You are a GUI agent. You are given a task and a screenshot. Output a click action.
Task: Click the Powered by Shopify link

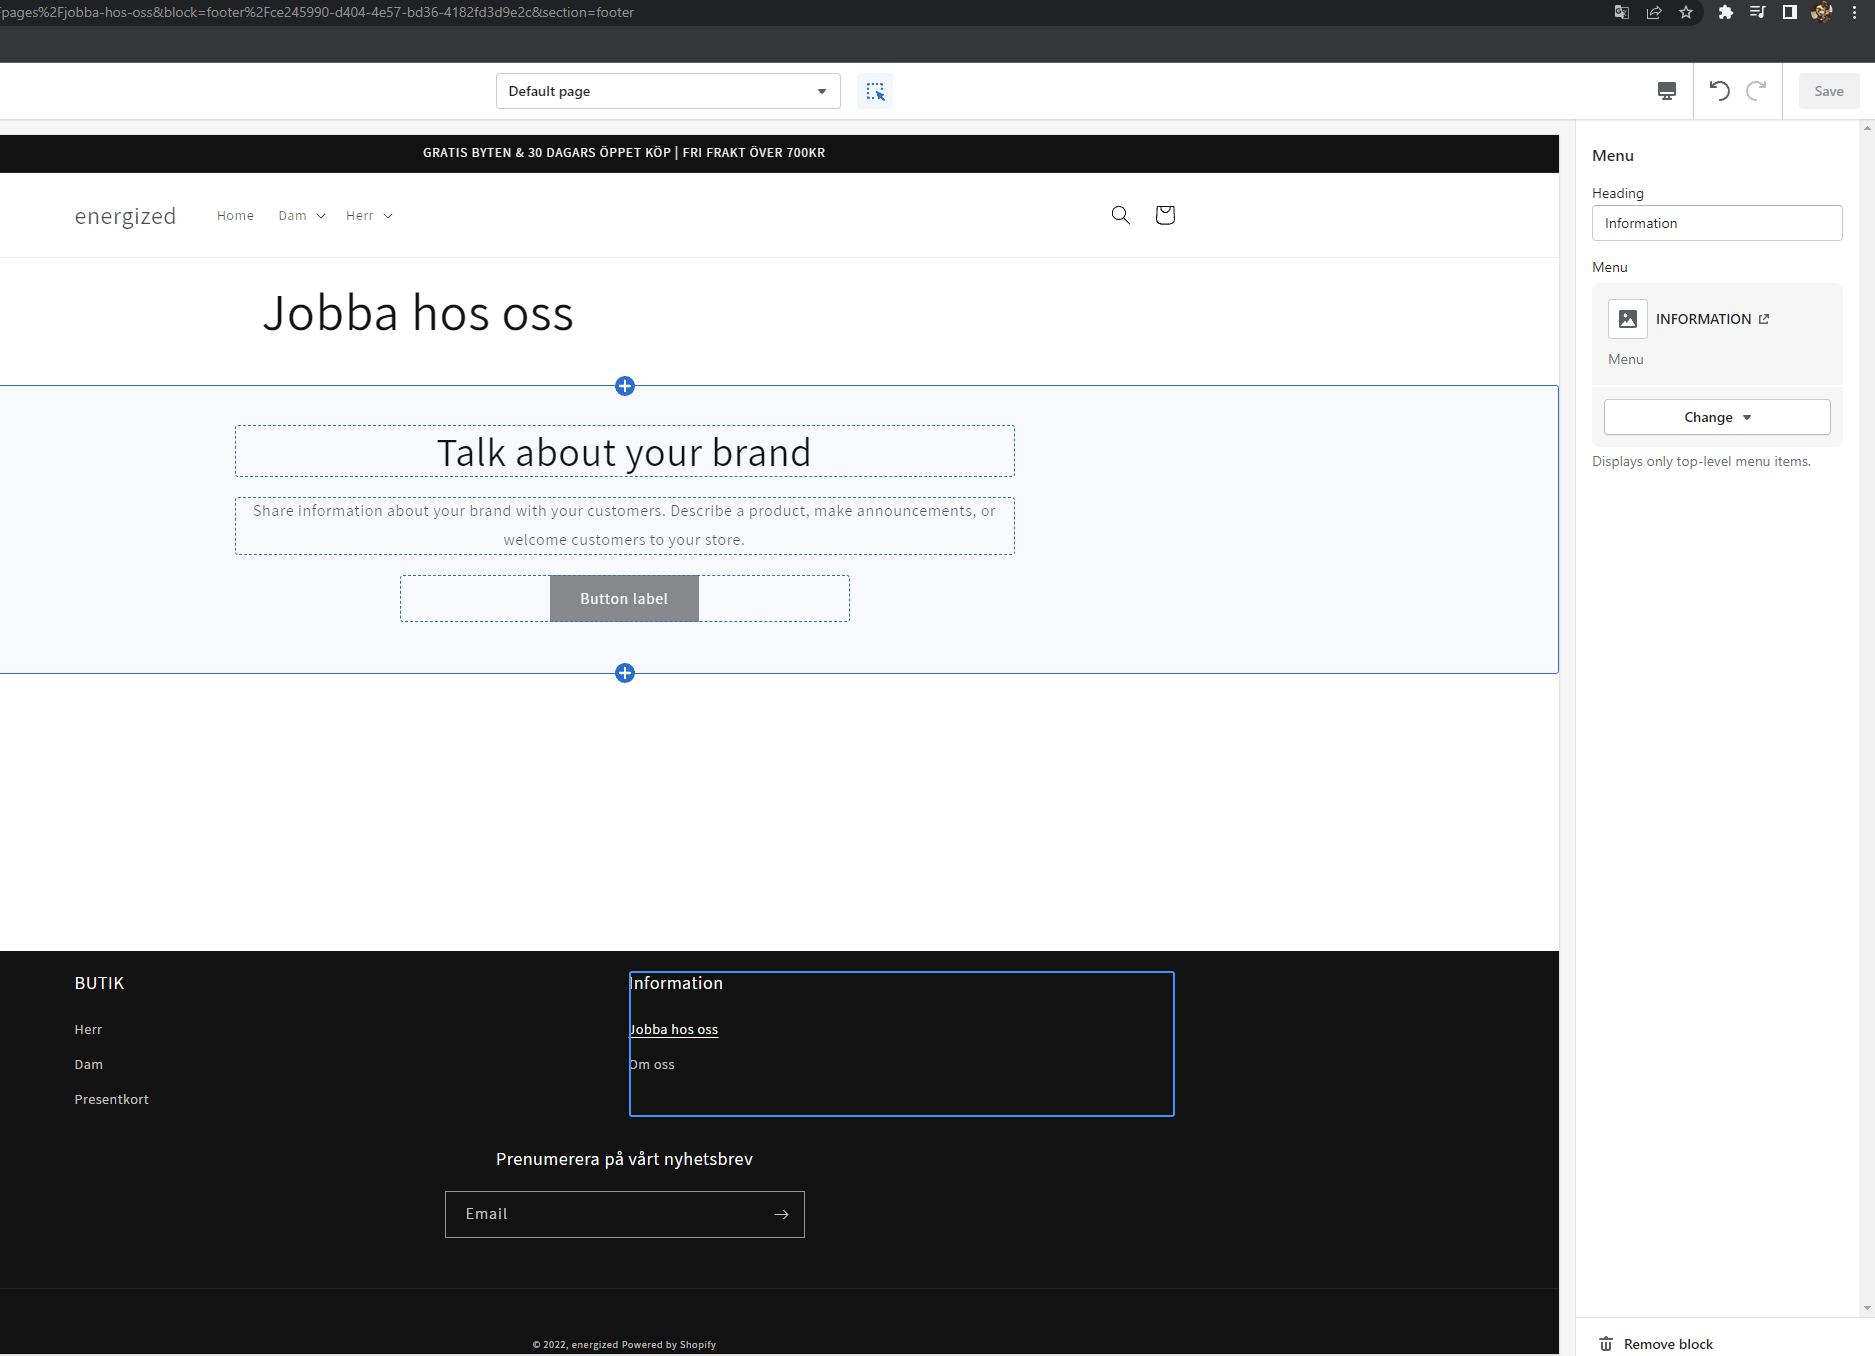[669, 1345]
